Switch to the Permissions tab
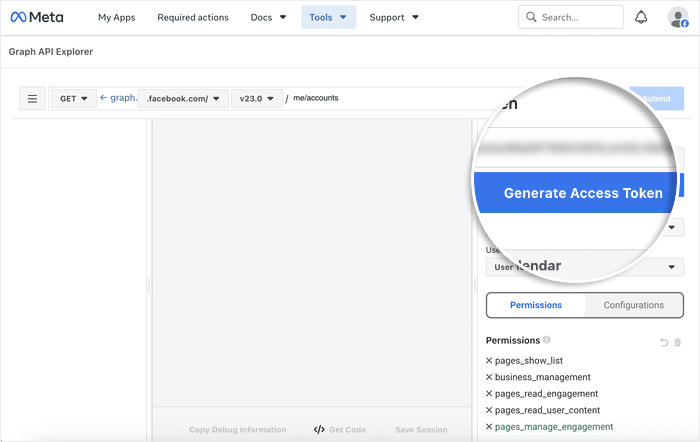The image size is (700, 442). [536, 305]
